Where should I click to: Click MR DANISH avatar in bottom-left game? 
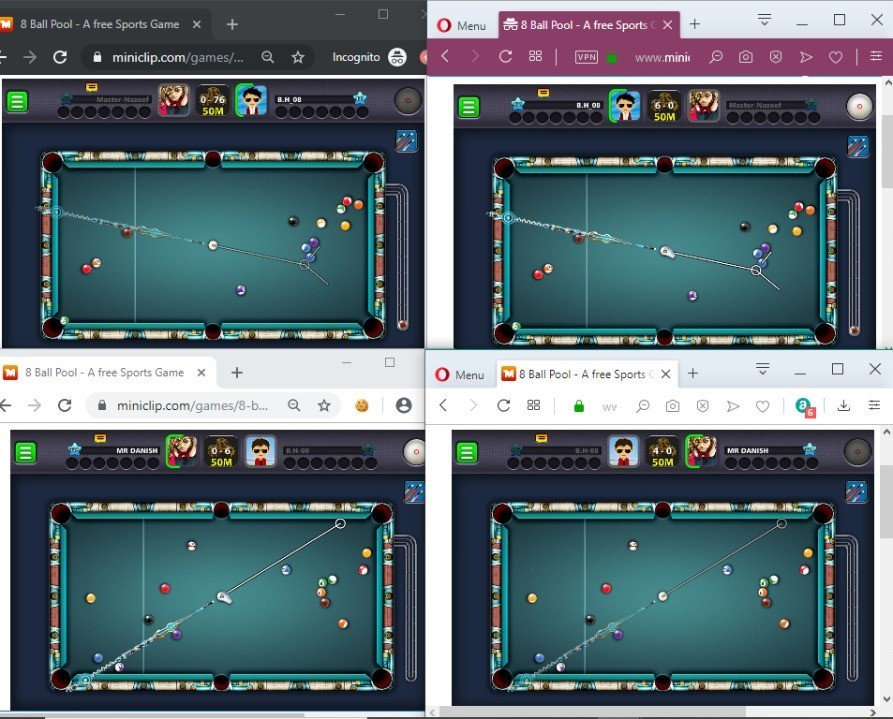[182, 451]
